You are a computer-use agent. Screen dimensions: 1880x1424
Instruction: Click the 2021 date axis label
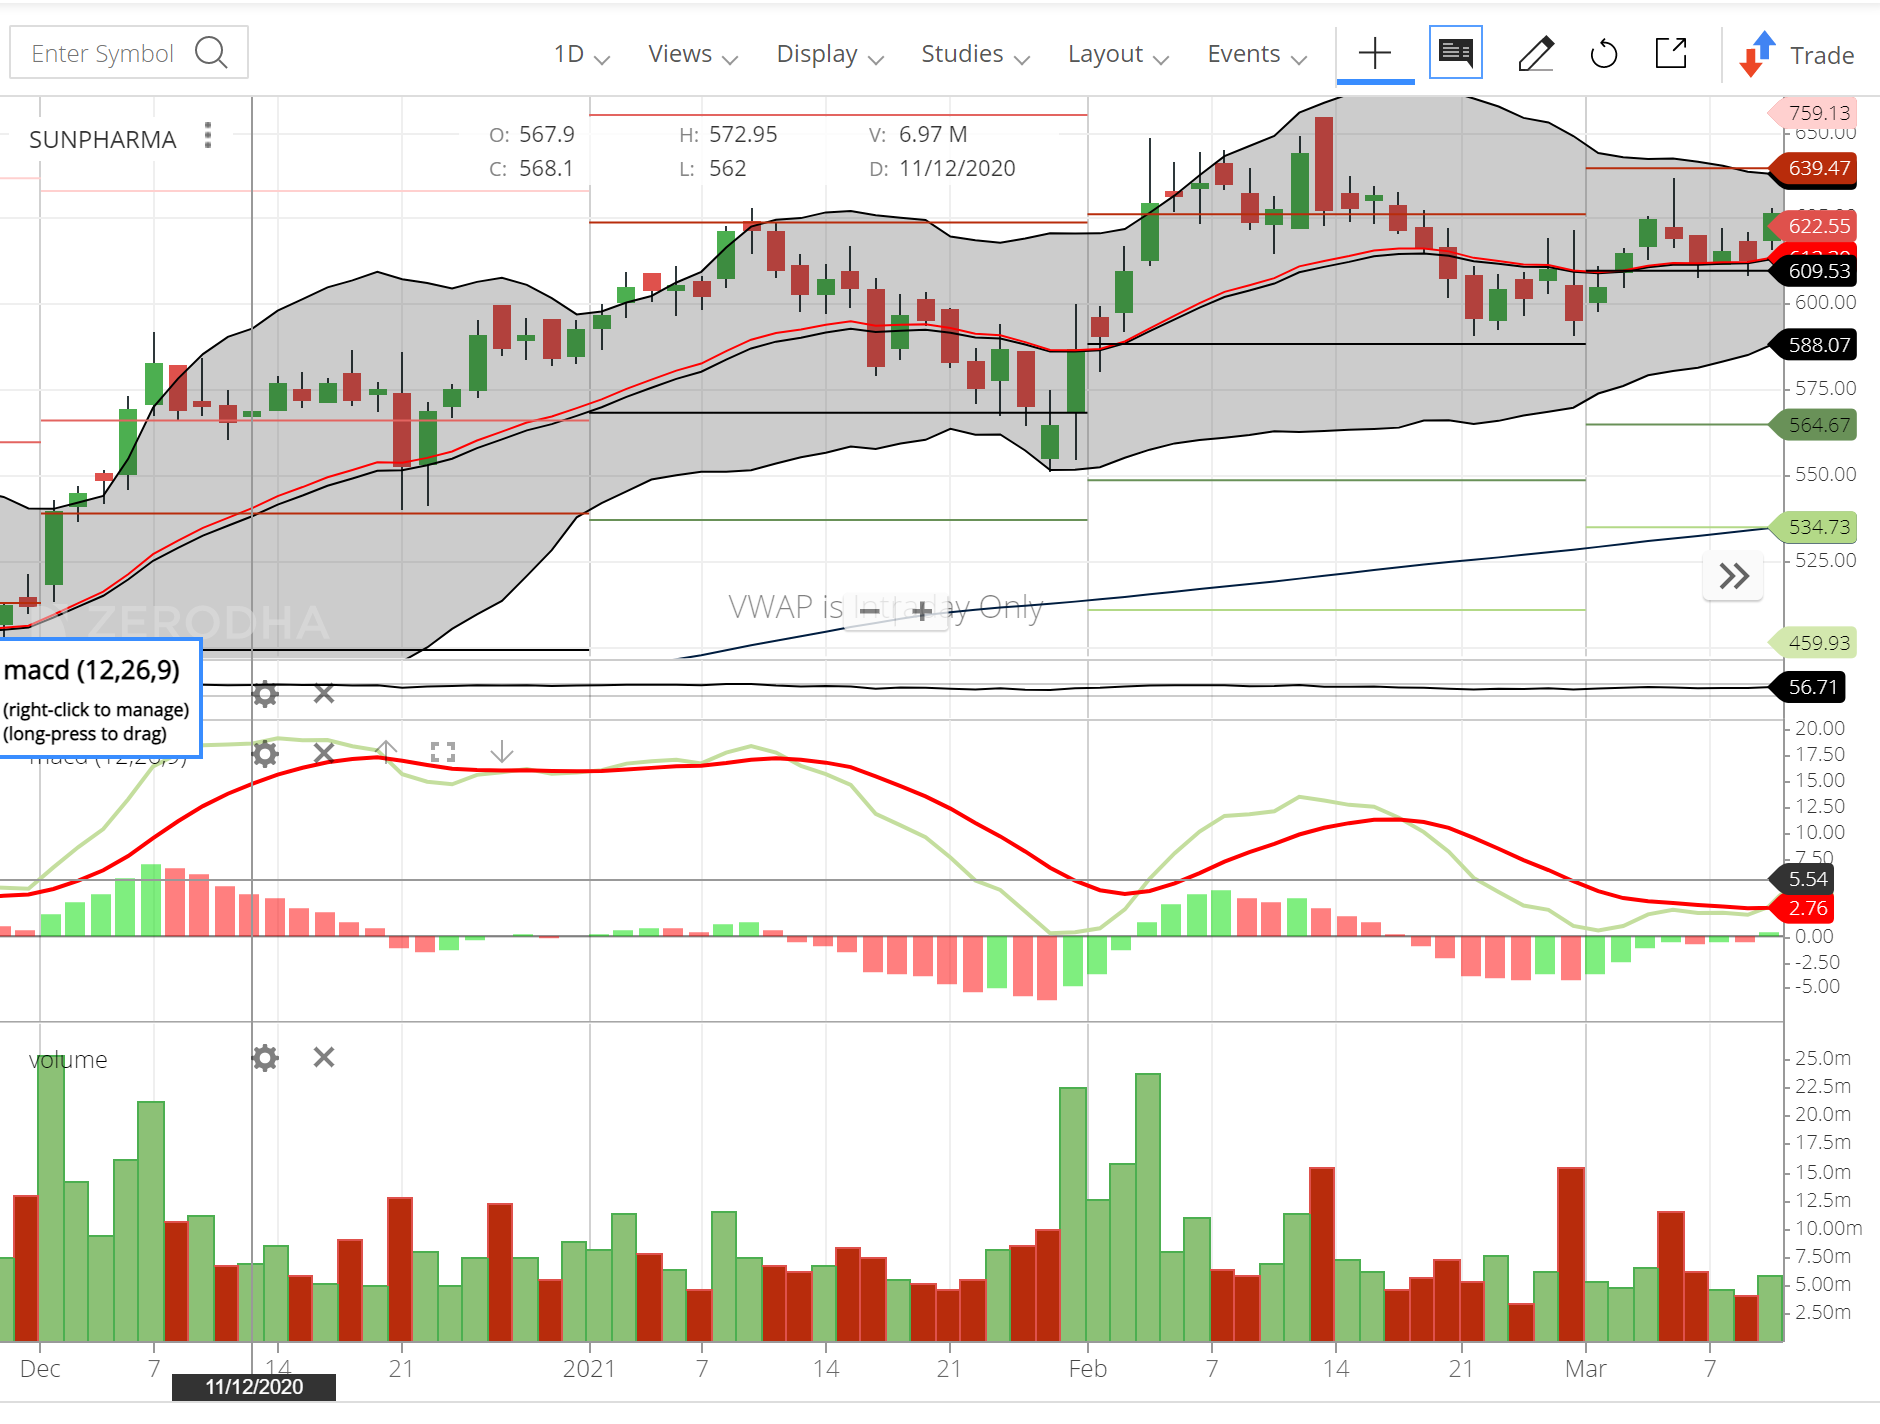(589, 1369)
